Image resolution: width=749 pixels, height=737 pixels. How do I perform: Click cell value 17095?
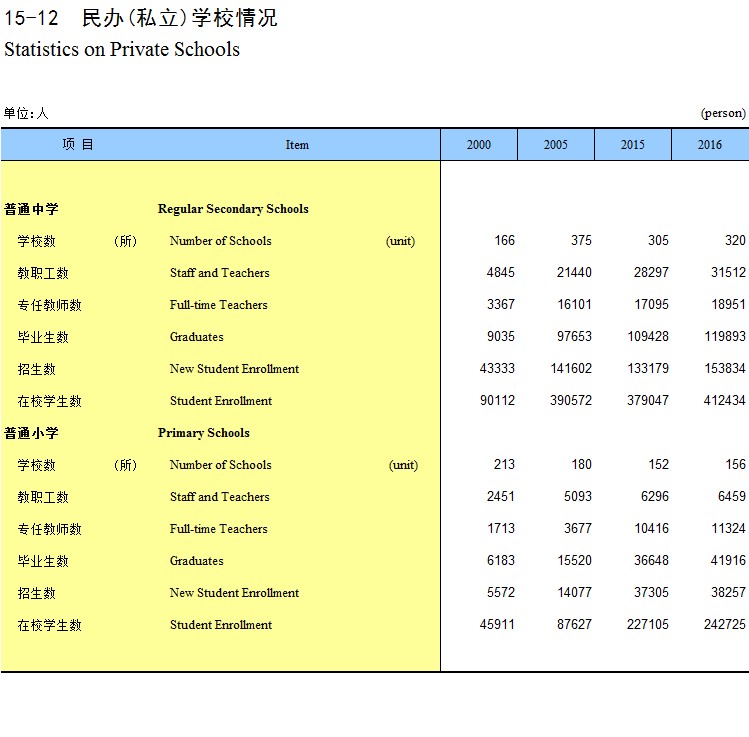[x=651, y=304]
